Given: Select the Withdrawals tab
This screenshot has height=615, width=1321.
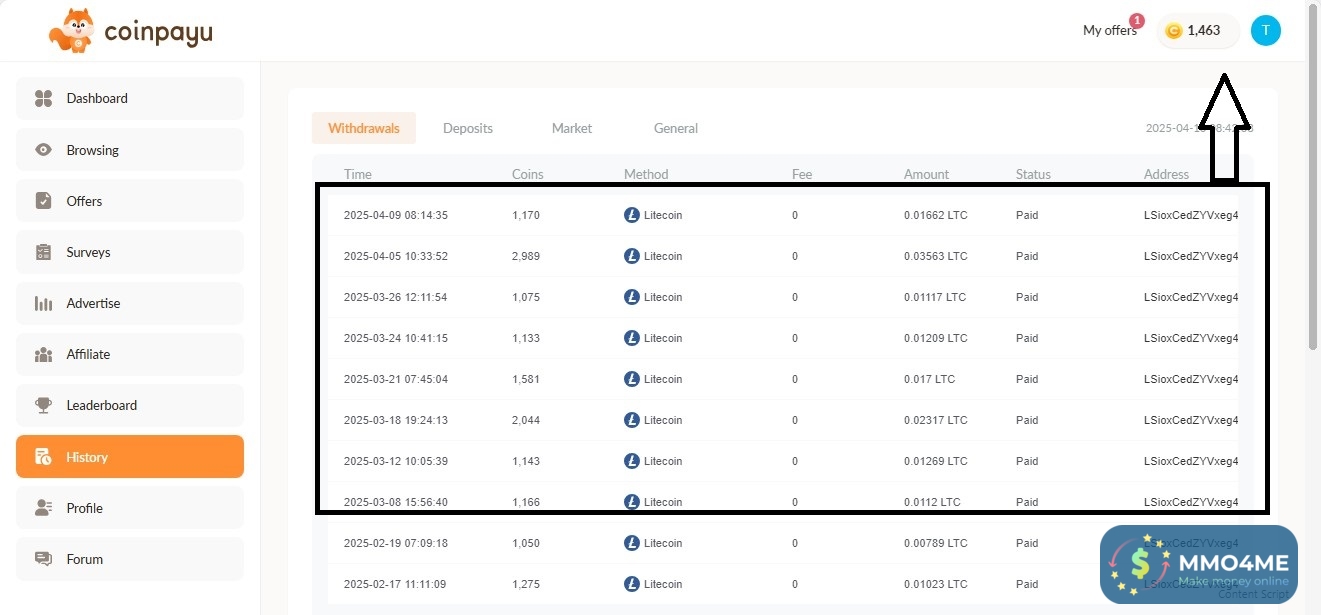Looking at the screenshot, I should (x=363, y=128).
